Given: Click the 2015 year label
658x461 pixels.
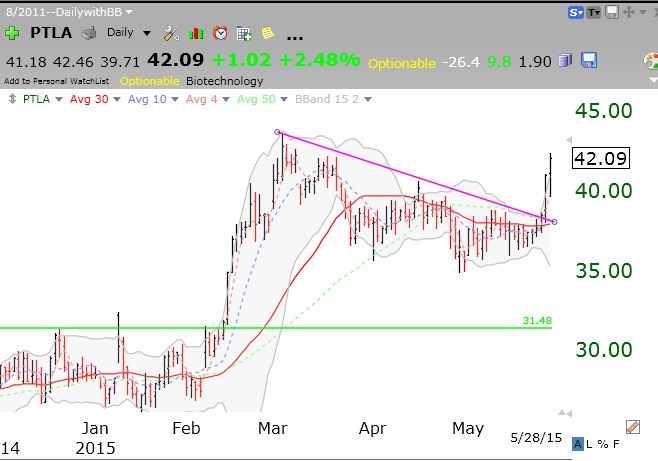Looking at the screenshot, I should (x=95, y=448).
